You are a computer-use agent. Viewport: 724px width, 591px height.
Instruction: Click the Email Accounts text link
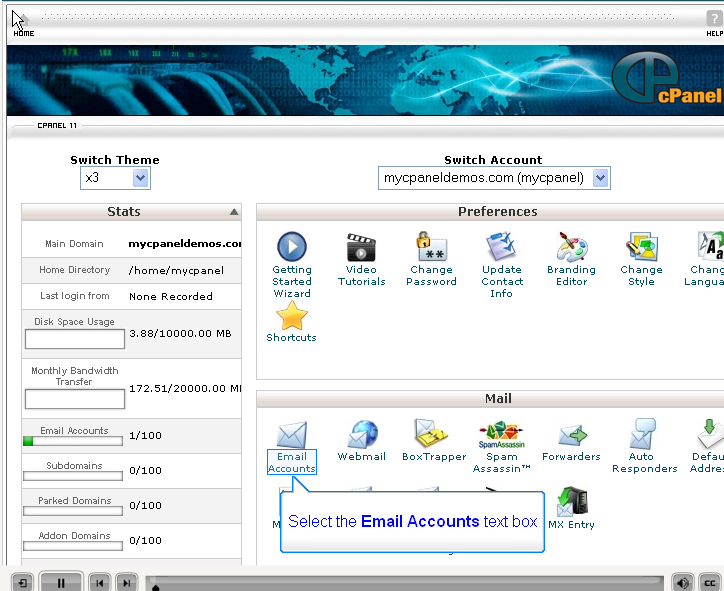pos(292,462)
